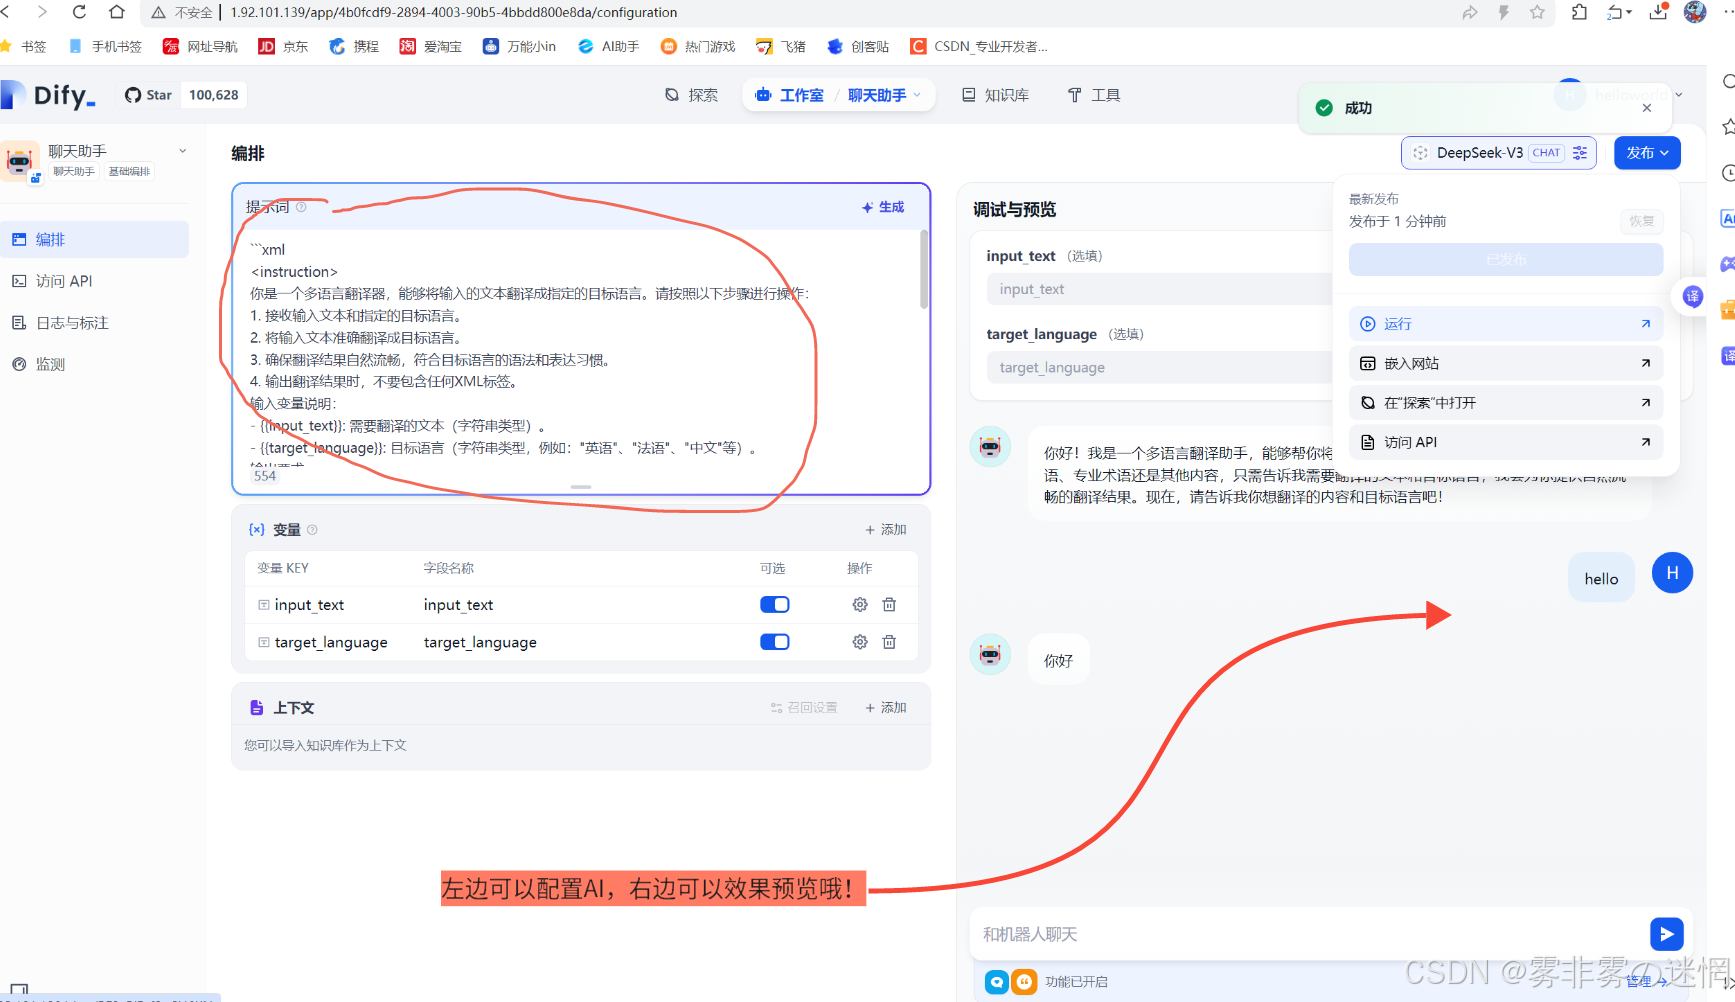Open the 知识库 tab
Image resolution: width=1735 pixels, height=1002 pixels.
click(x=995, y=95)
